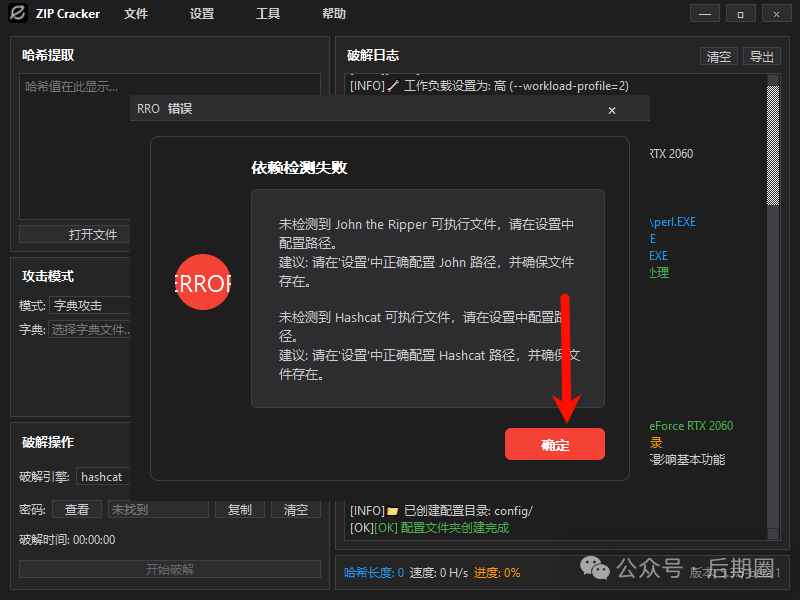Open the 工具 menu
The height and width of the screenshot is (600, 800).
(267, 13)
